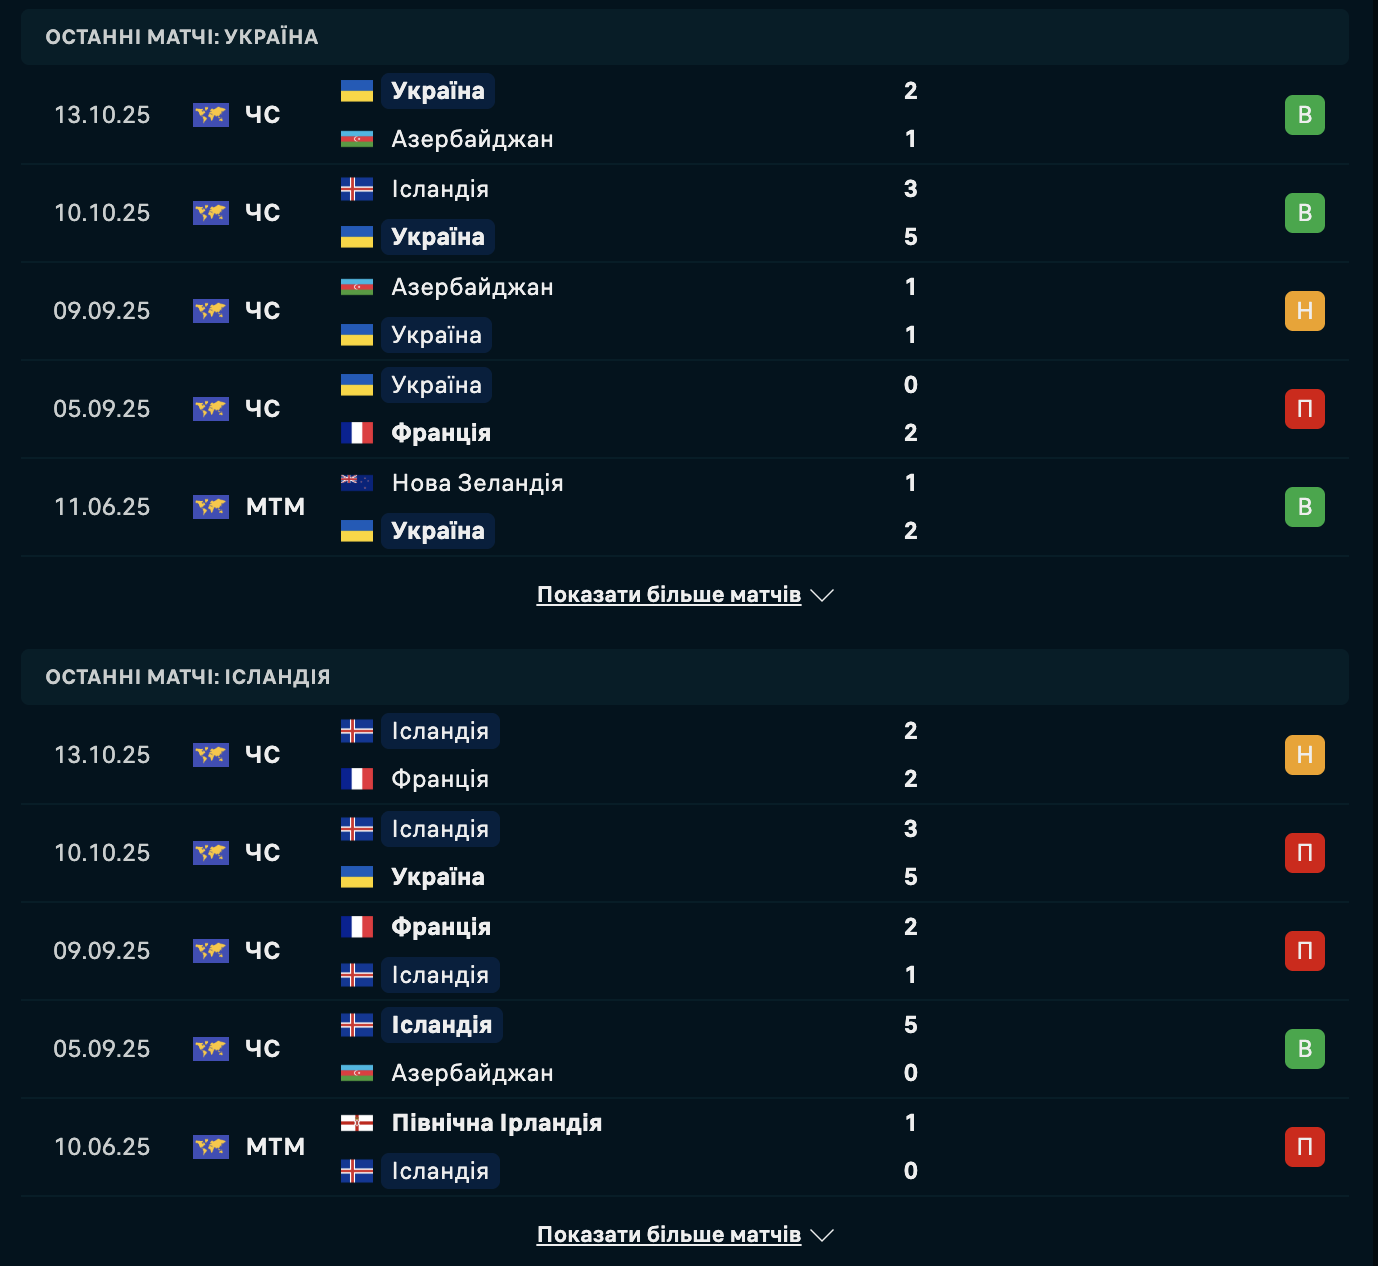Select the 'Останні матчі: Україна' section header

[182, 37]
